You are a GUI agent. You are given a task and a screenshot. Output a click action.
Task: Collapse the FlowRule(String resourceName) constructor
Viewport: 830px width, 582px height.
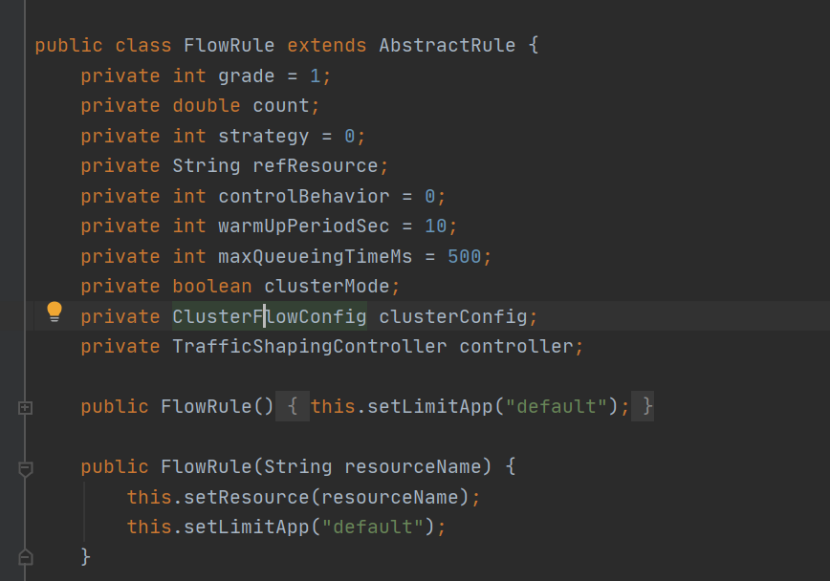[x=26, y=467]
